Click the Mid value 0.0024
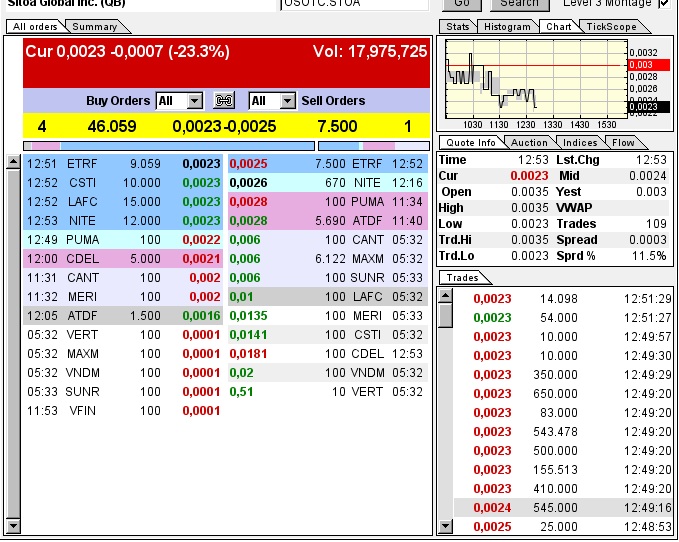679x542 pixels. (647, 176)
